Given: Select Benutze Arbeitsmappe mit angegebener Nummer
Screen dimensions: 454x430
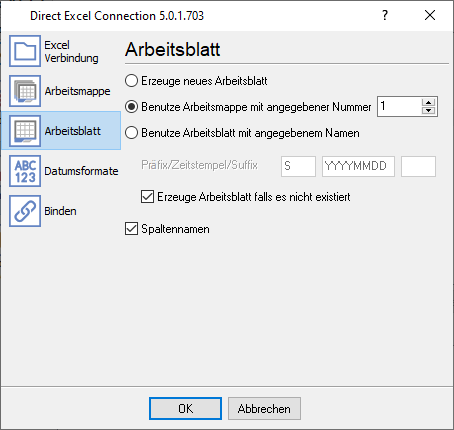Looking at the screenshot, I should tap(248, 107).
